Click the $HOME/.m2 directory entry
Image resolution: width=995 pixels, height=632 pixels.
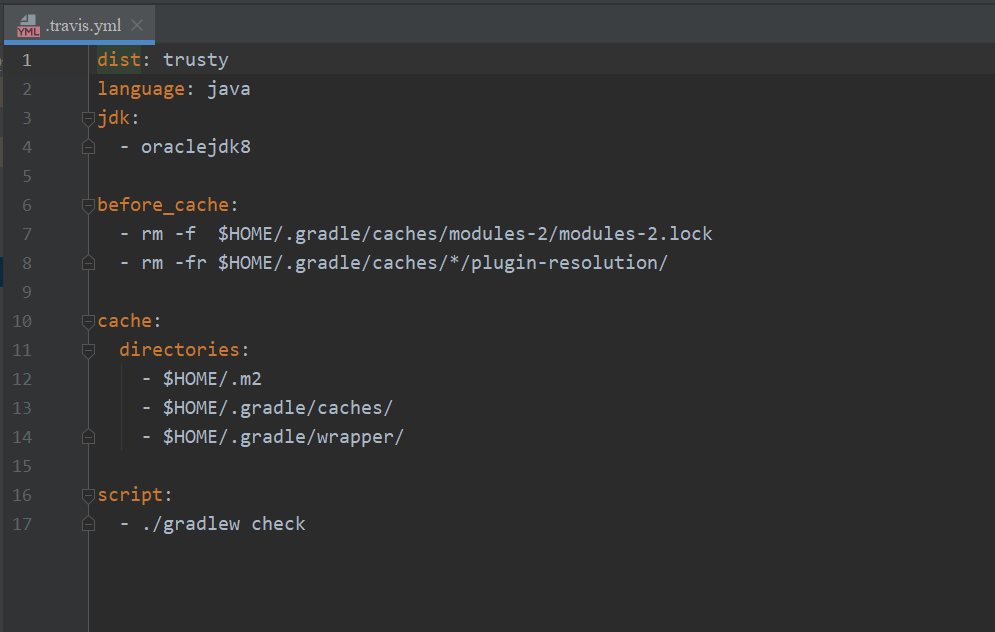pos(212,379)
